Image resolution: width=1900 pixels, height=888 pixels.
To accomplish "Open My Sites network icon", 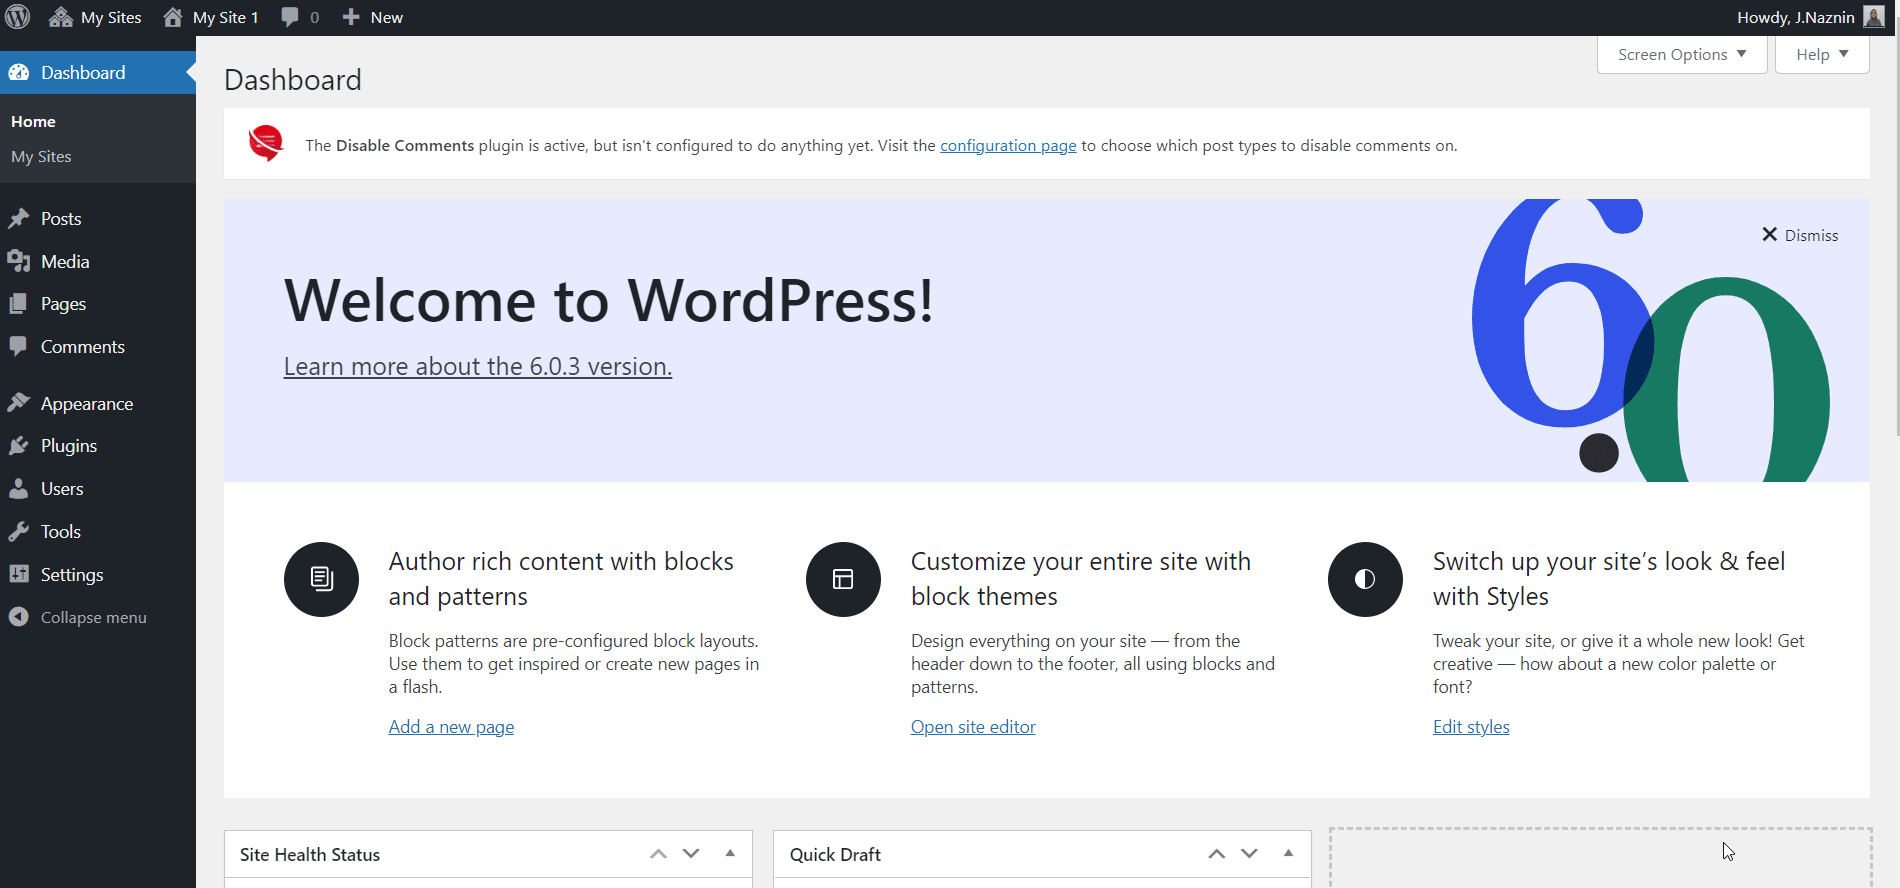I will [61, 17].
